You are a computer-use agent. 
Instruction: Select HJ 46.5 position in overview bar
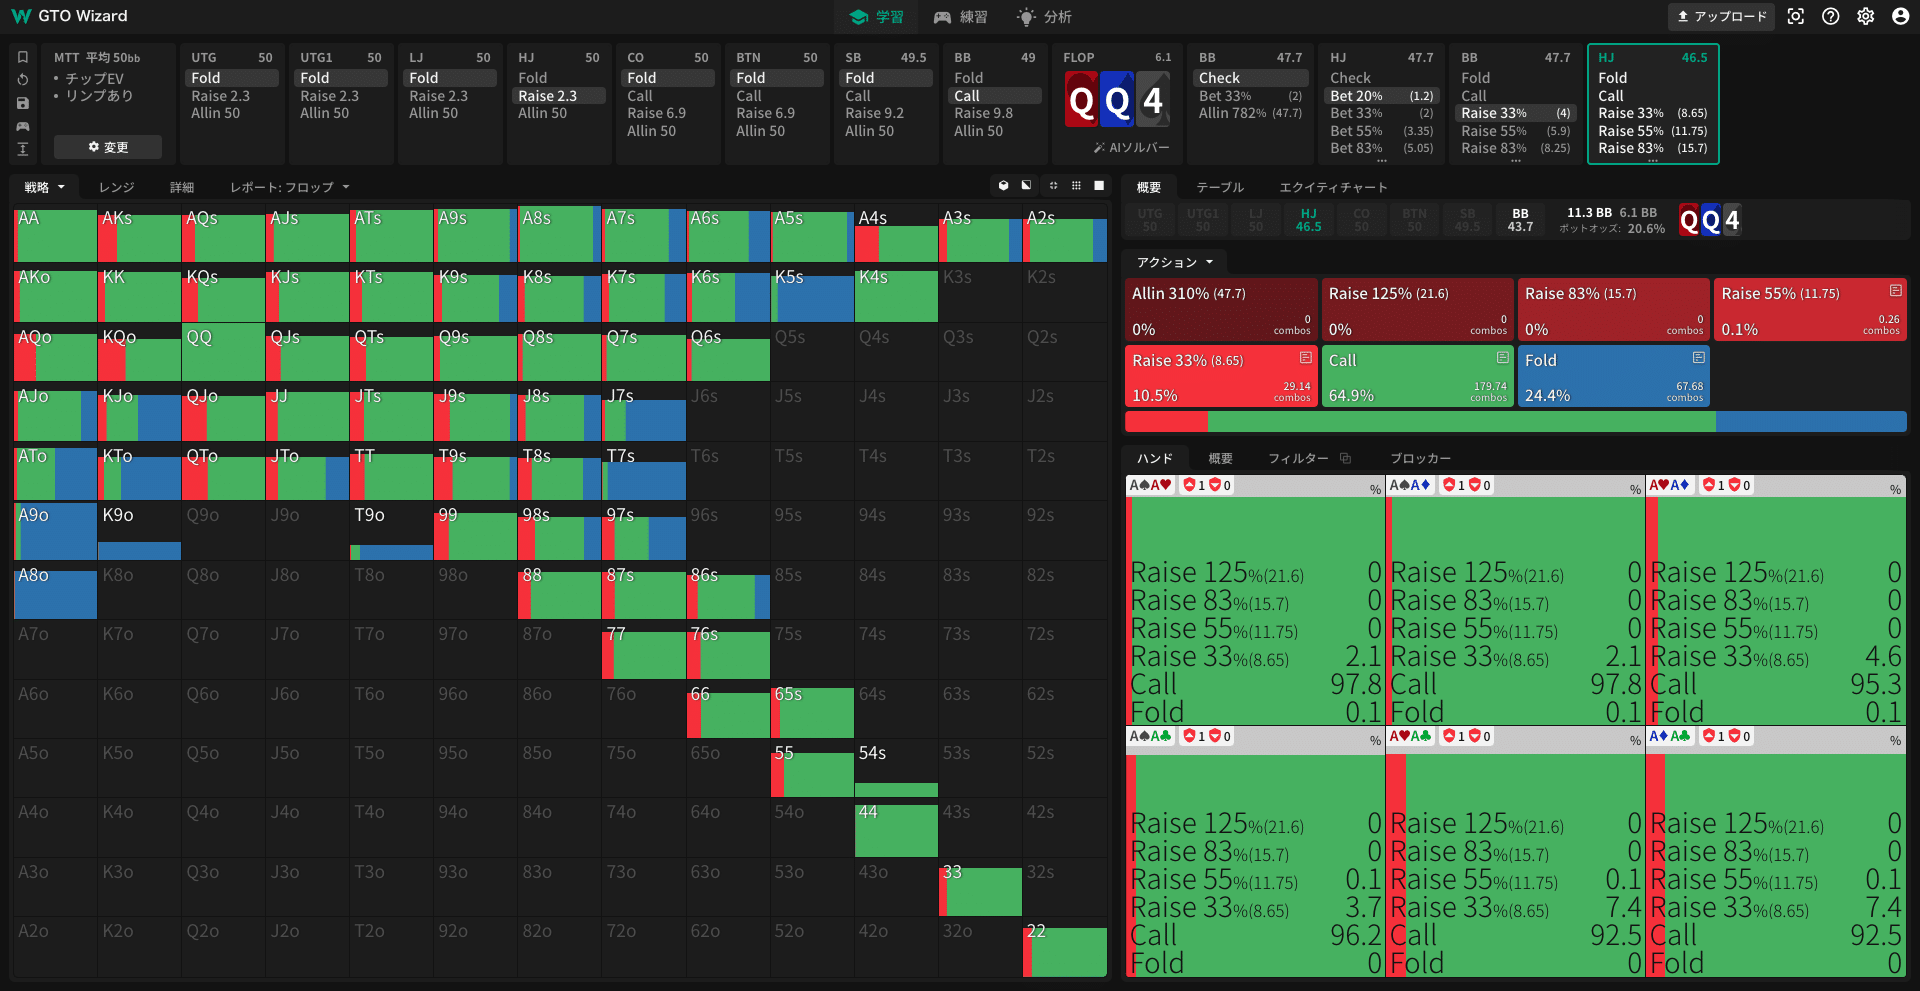[1309, 220]
